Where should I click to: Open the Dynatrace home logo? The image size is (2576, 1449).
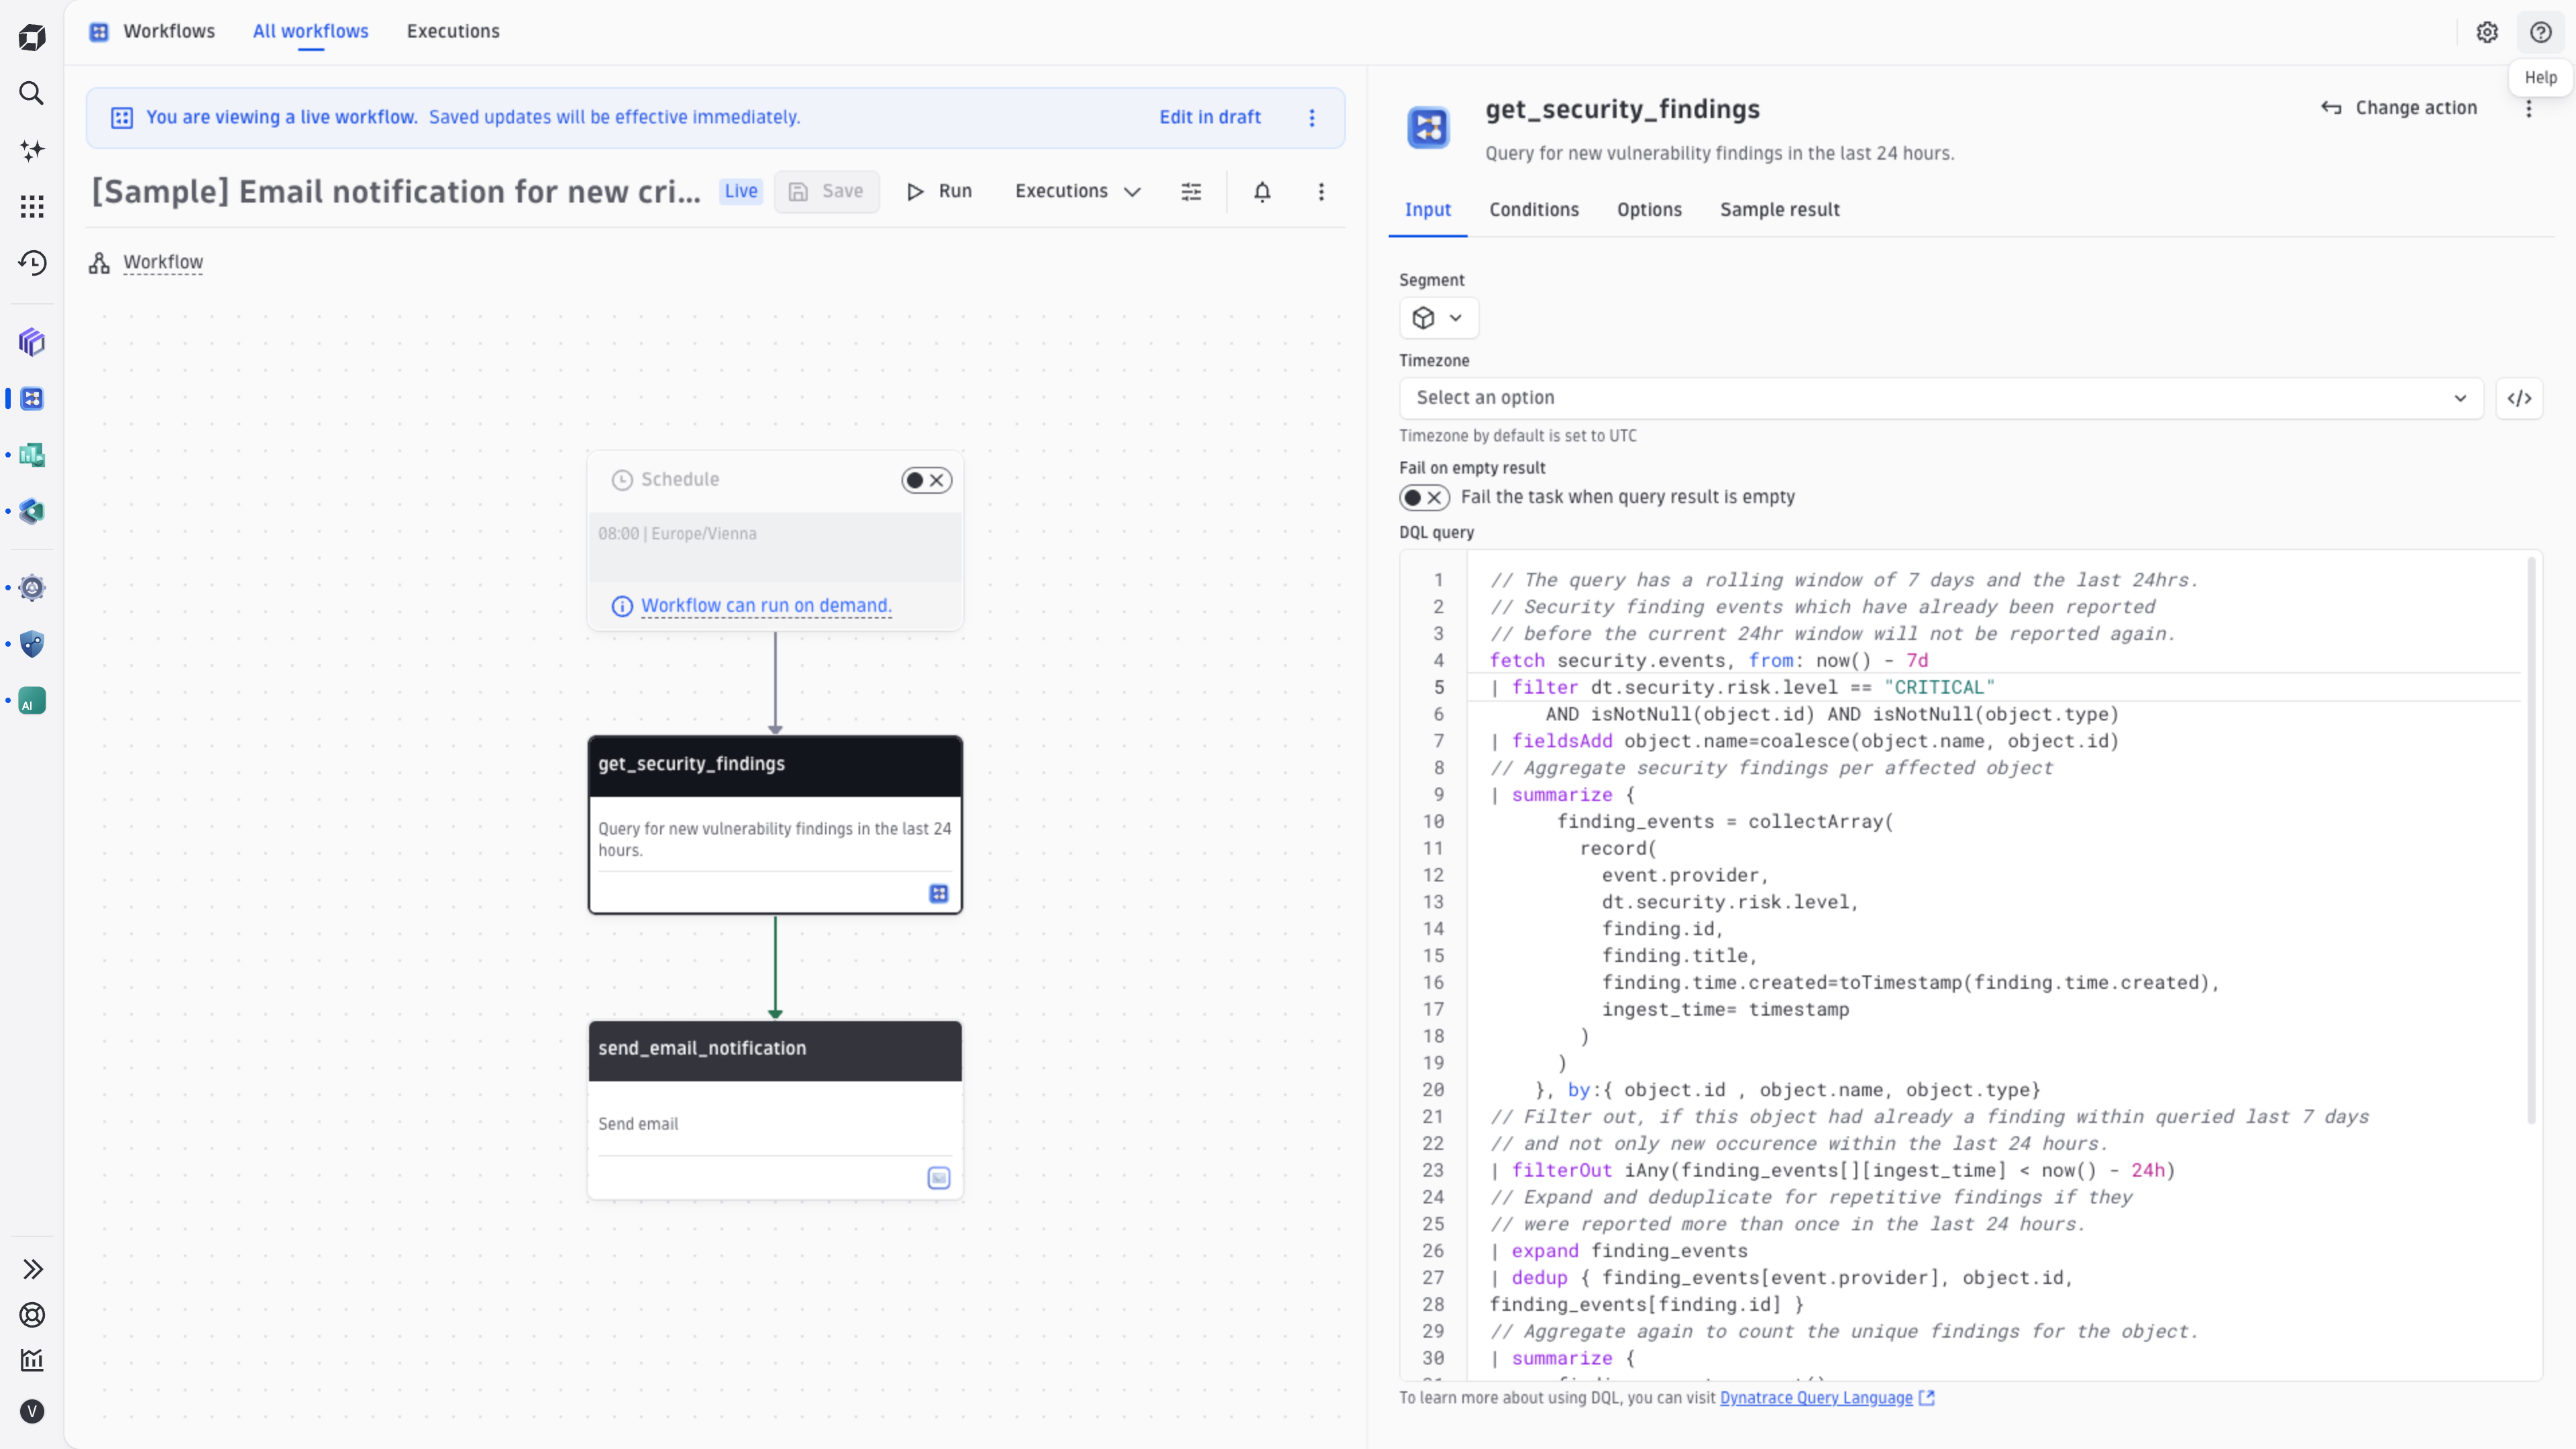tap(32, 38)
